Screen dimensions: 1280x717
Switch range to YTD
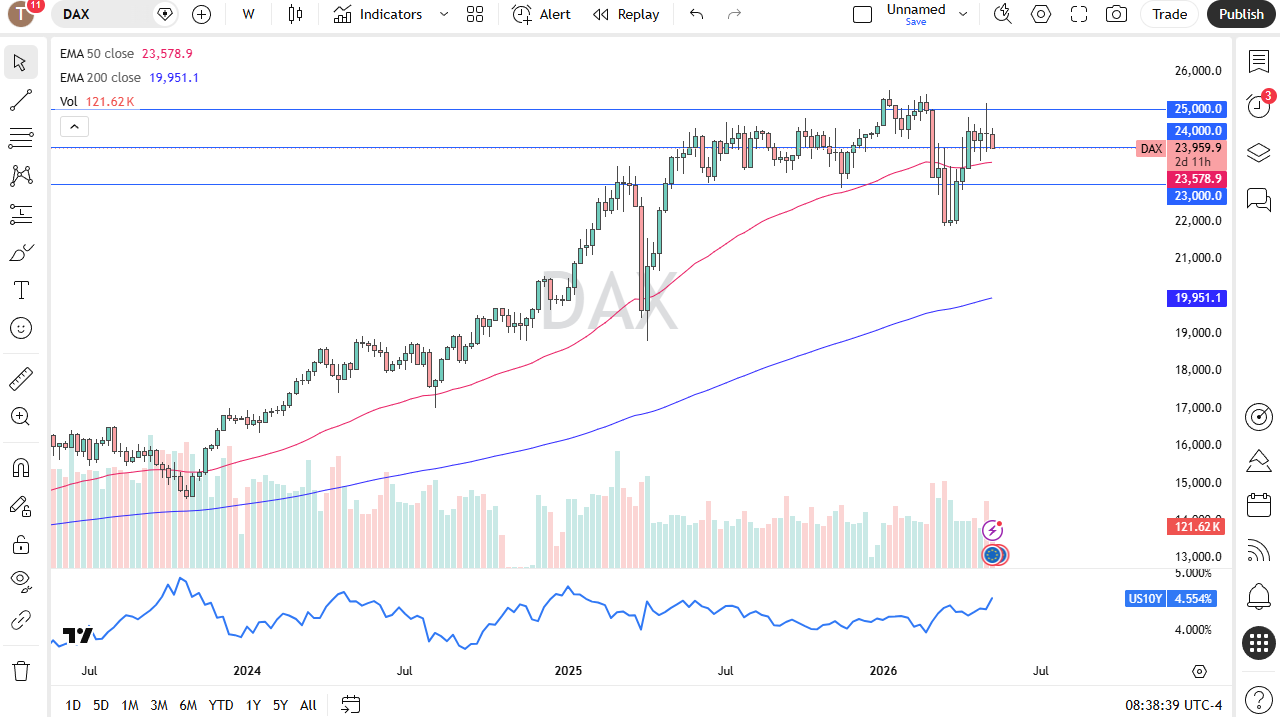pyautogui.click(x=221, y=705)
